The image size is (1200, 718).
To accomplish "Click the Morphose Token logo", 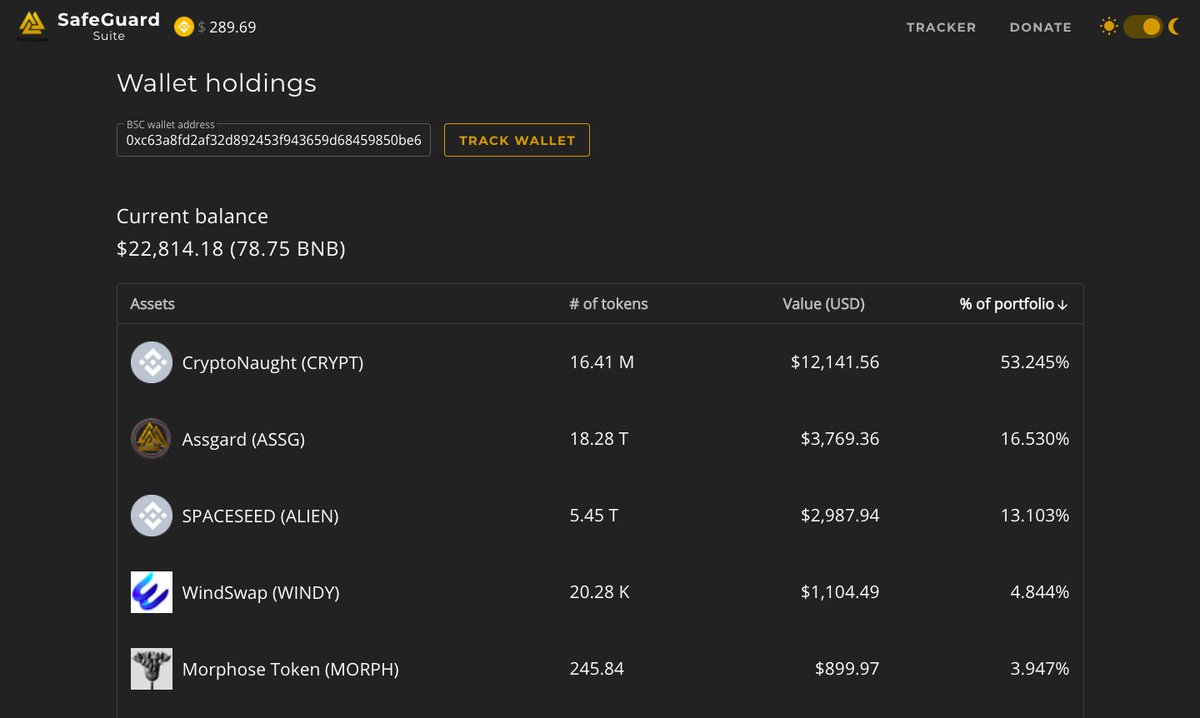I will (152, 669).
